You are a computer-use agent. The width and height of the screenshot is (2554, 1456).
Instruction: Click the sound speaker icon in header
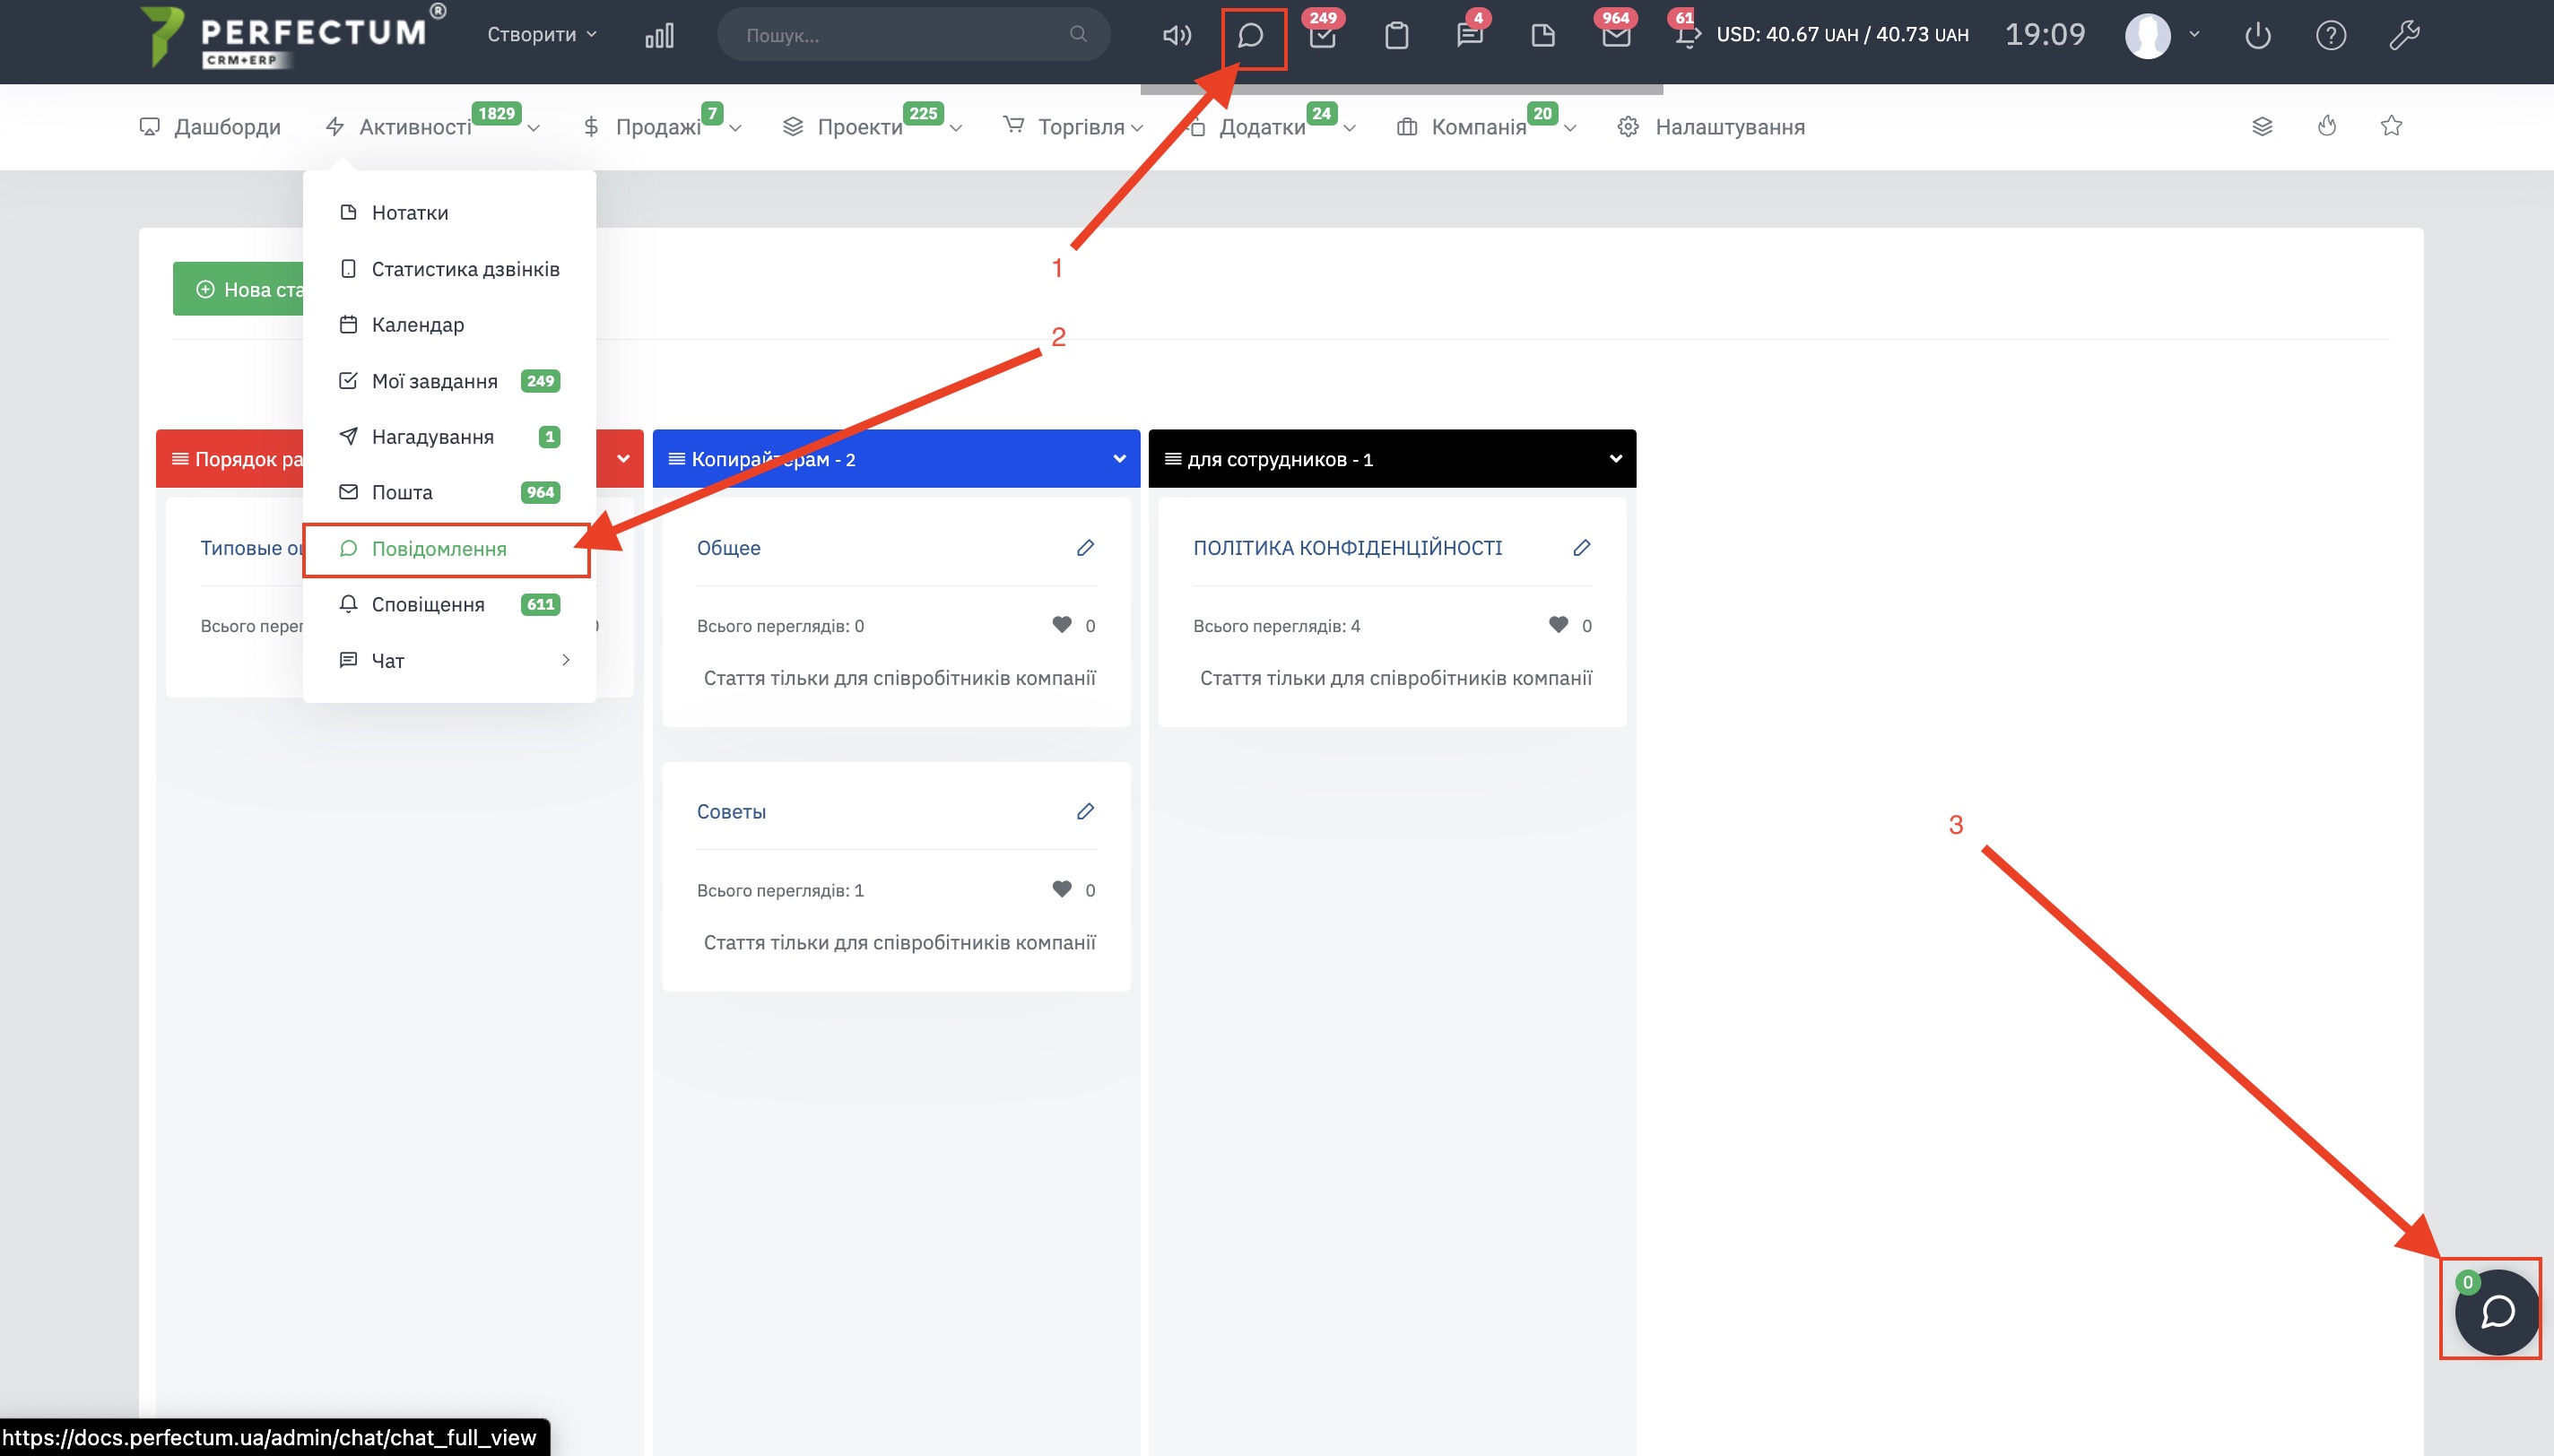point(1176,36)
